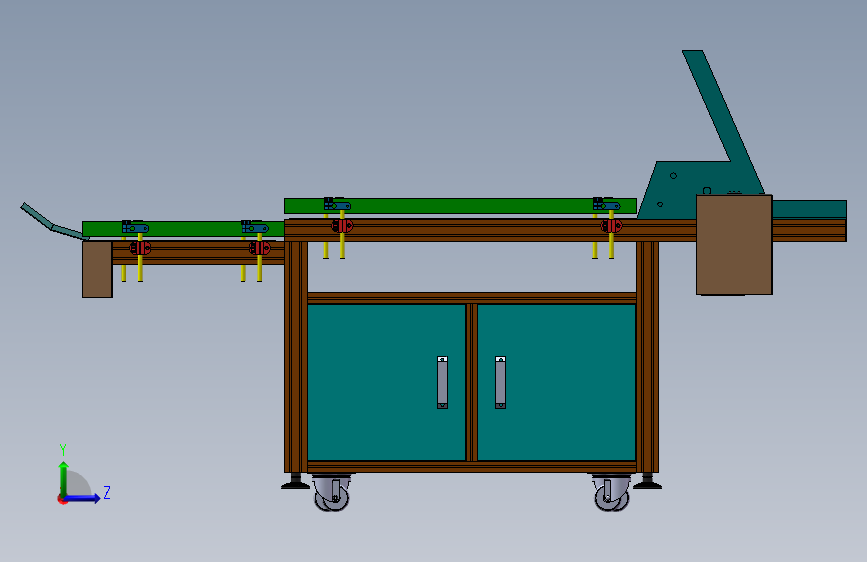Viewport: 867px width, 562px height.
Task: Click the right black leveling foot
Action: click(647, 482)
